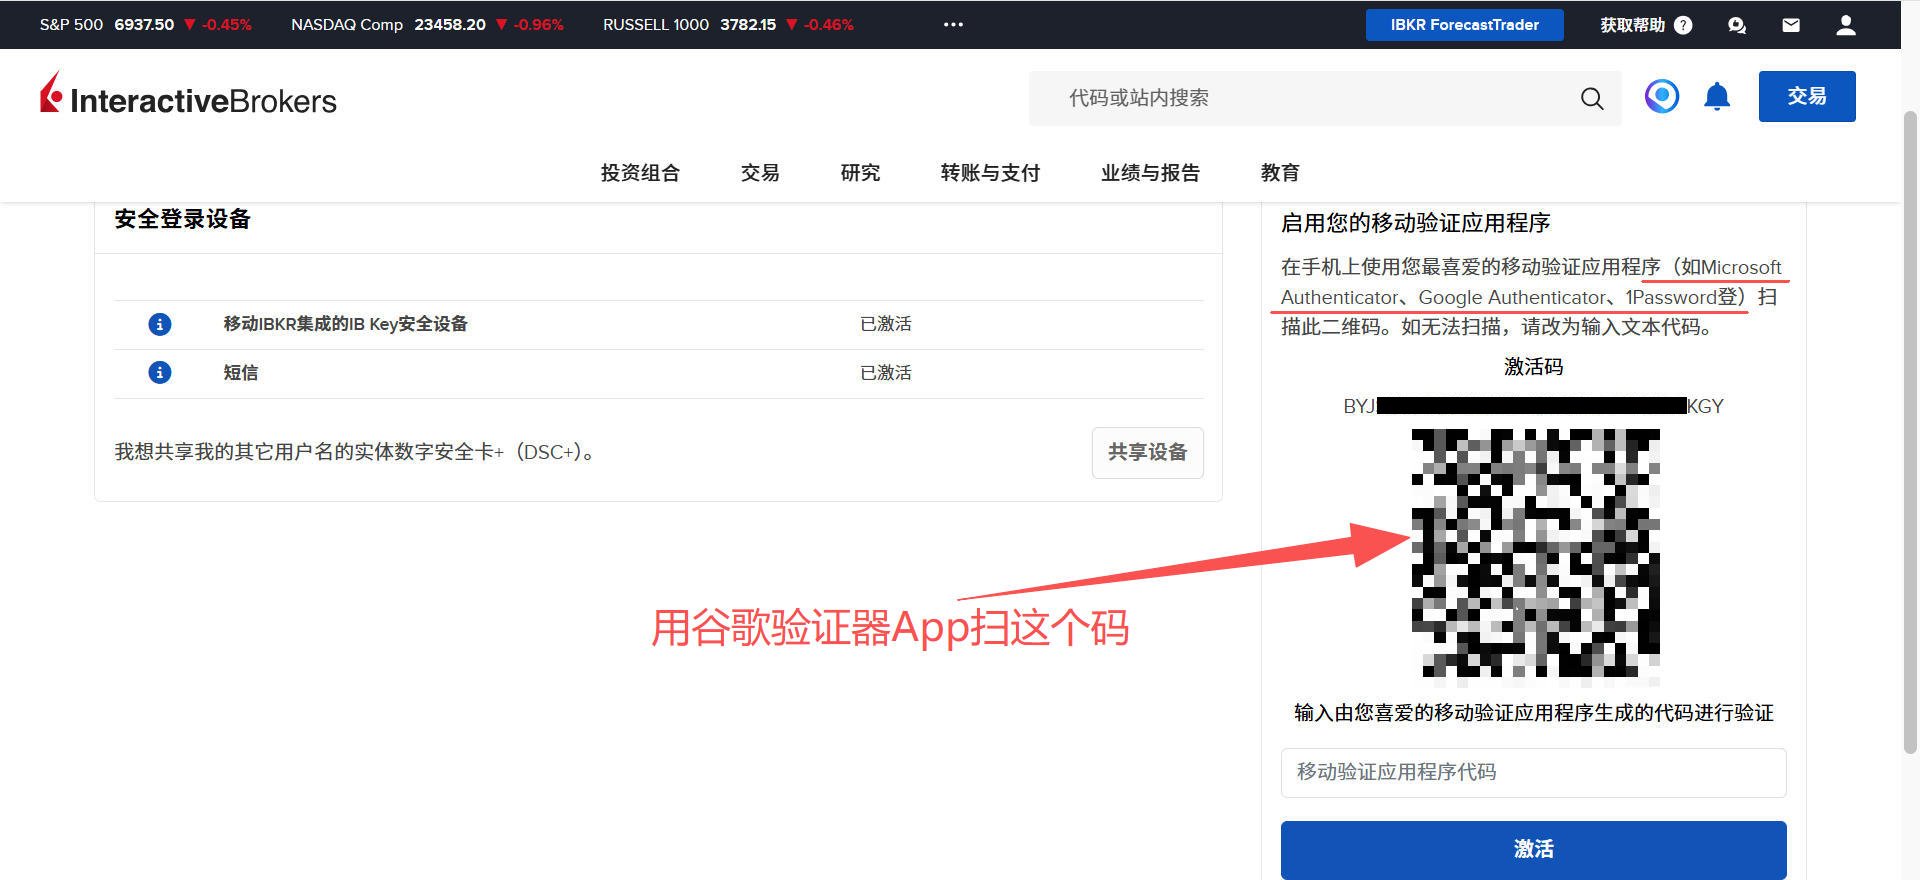The width and height of the screenshot is (1920, 880).
Task: Expand the ticker bar three-dots menu
Action: tap(953, 25)
